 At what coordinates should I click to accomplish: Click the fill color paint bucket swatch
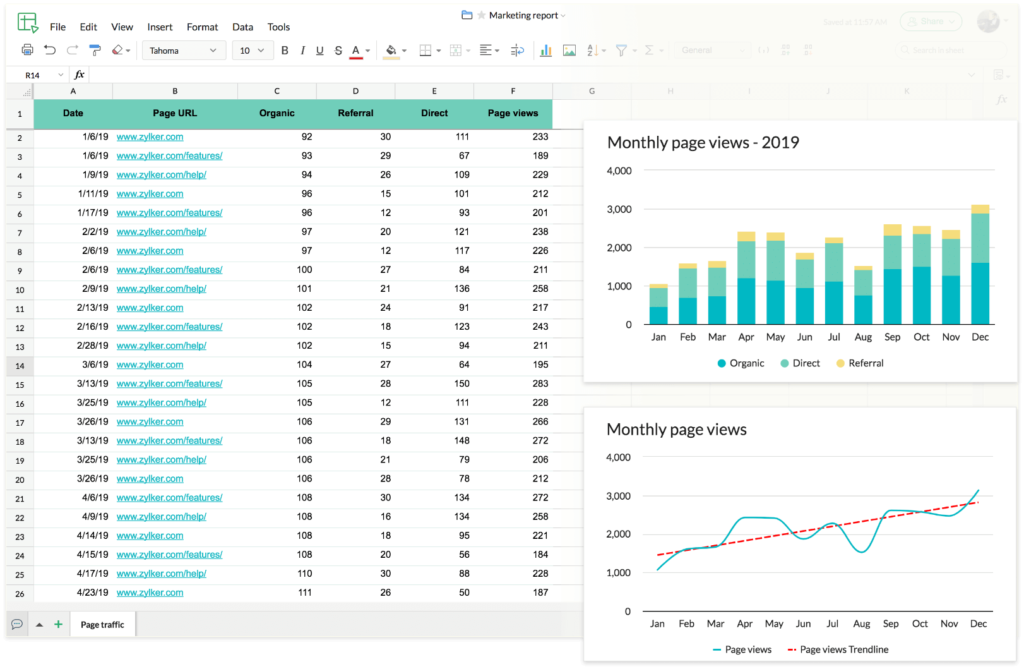(390, 50)
